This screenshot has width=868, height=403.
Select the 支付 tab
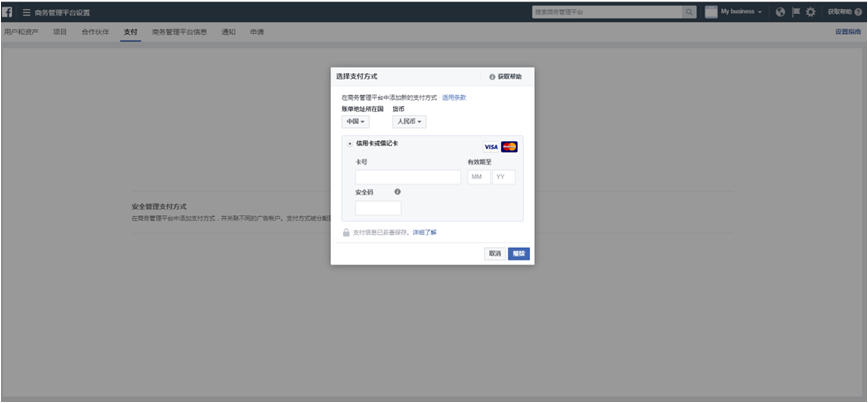(131, 32)
